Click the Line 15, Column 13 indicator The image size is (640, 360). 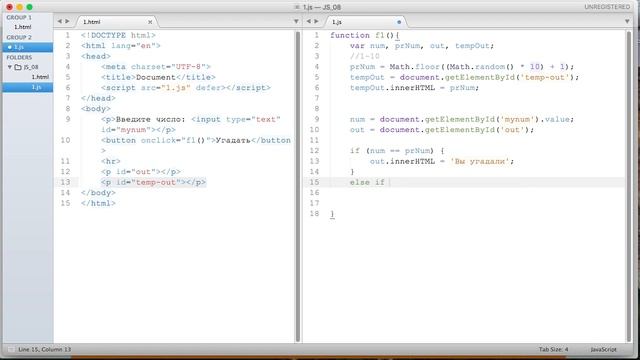click(x=44, y=349)
